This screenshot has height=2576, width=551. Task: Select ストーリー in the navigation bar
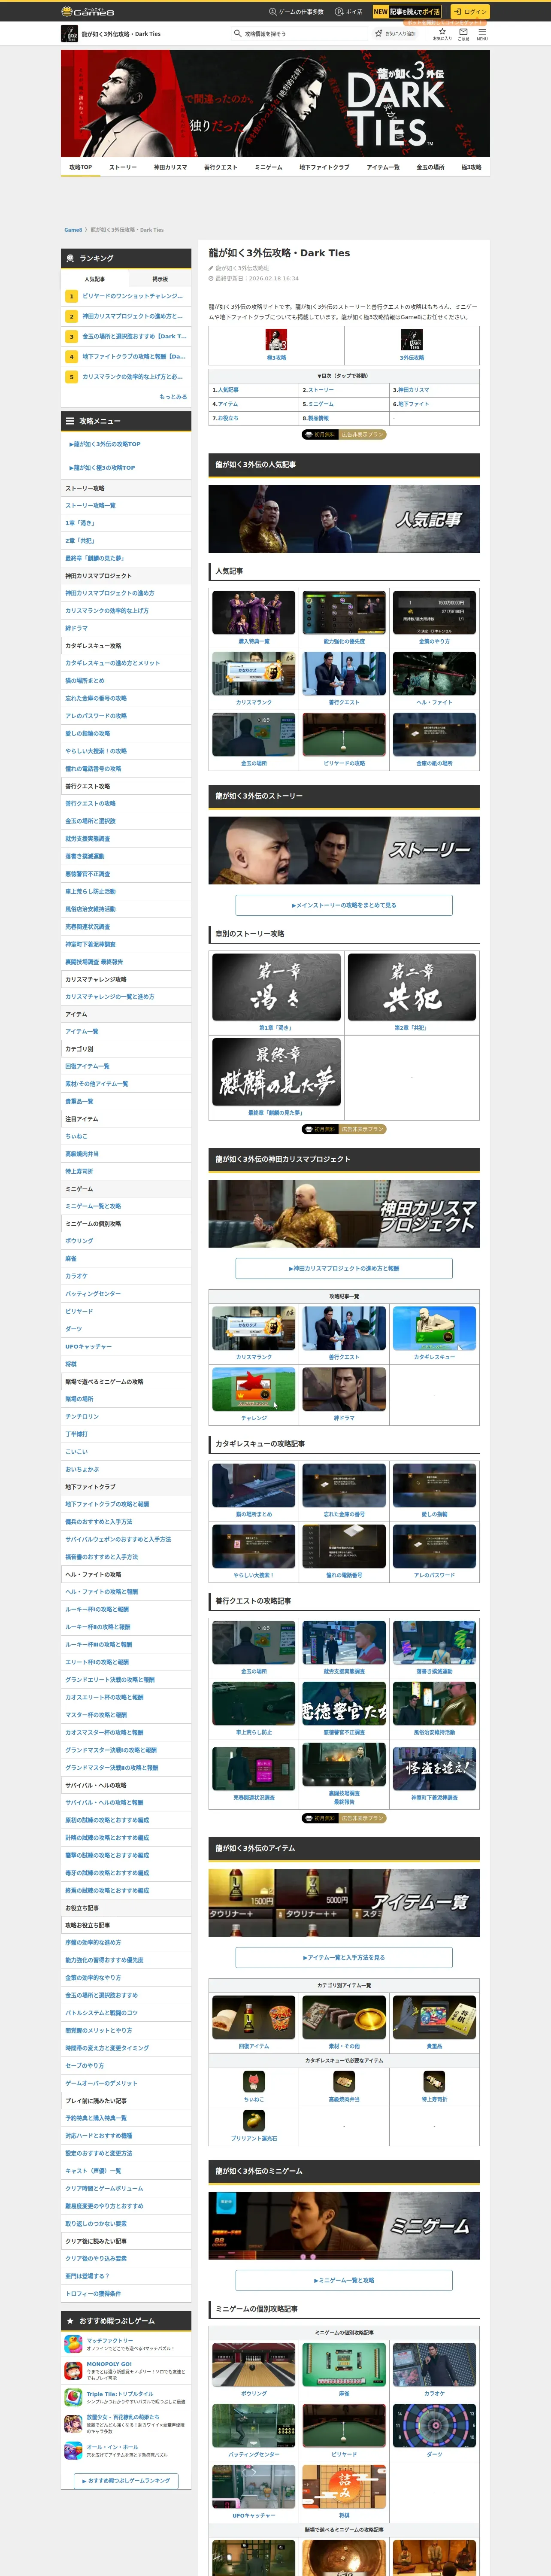(x=123, y=167)
